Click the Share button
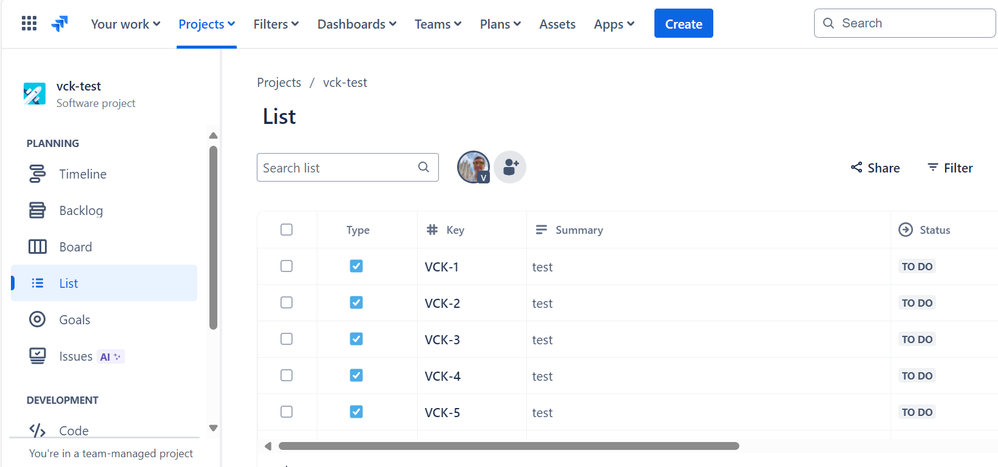Viewport: 998px width, 467px height. click(875, 168)
